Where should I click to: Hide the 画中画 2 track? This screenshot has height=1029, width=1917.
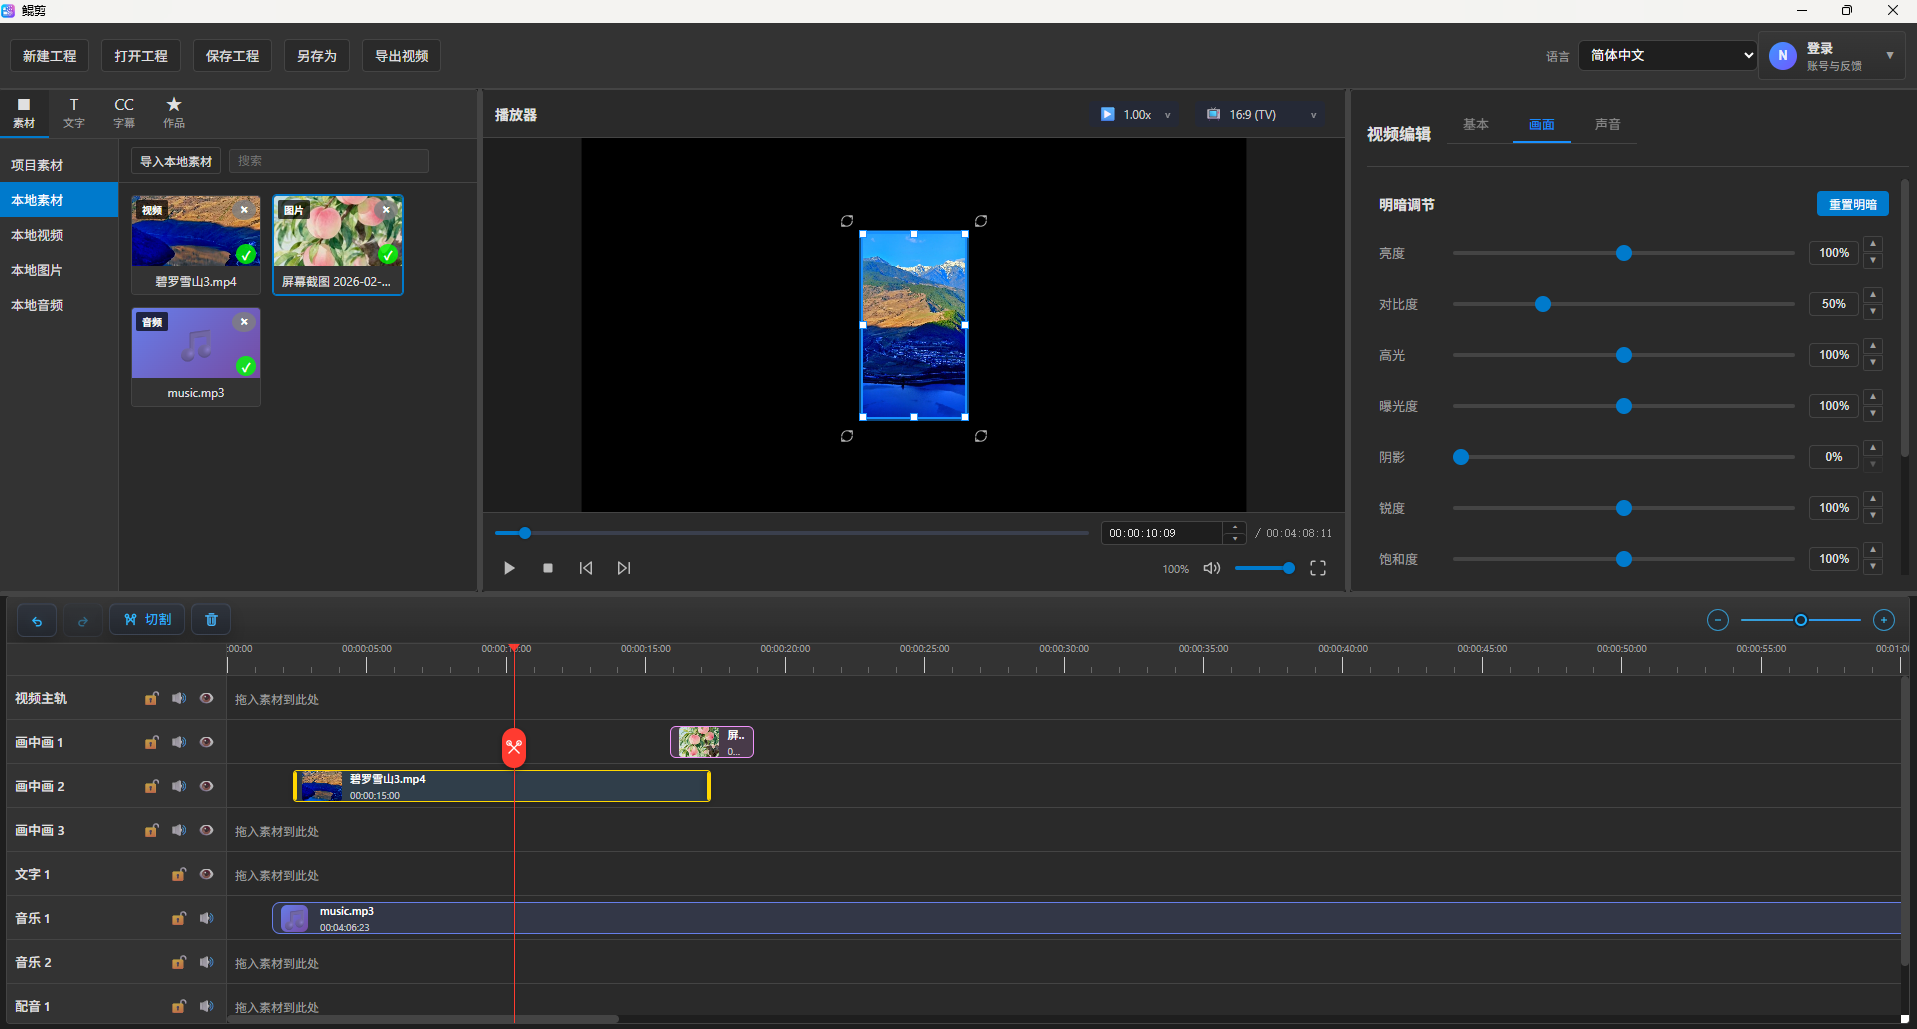pyautogui.click(x=206, y=786)
